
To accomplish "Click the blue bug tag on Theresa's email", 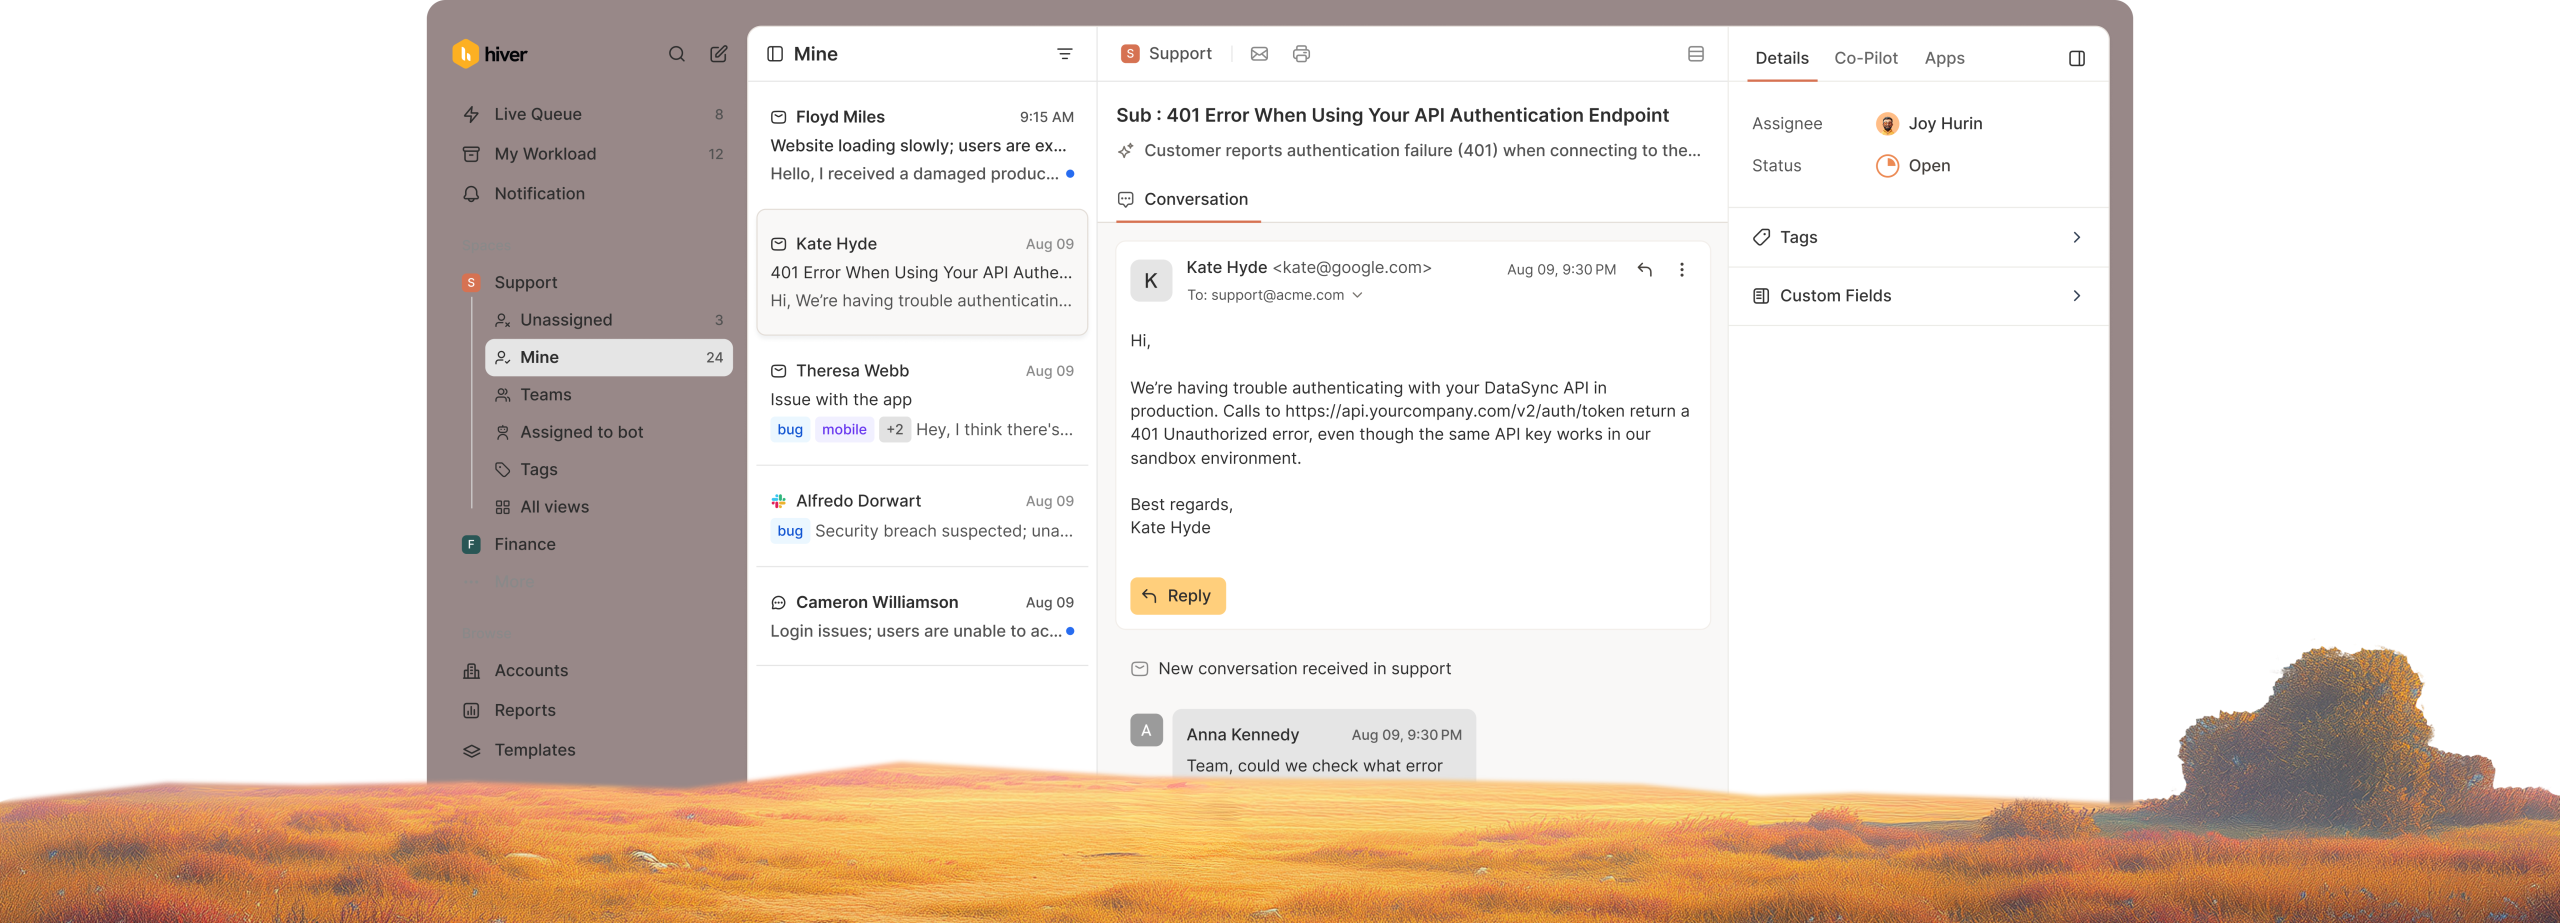I will tap(789, 430).
